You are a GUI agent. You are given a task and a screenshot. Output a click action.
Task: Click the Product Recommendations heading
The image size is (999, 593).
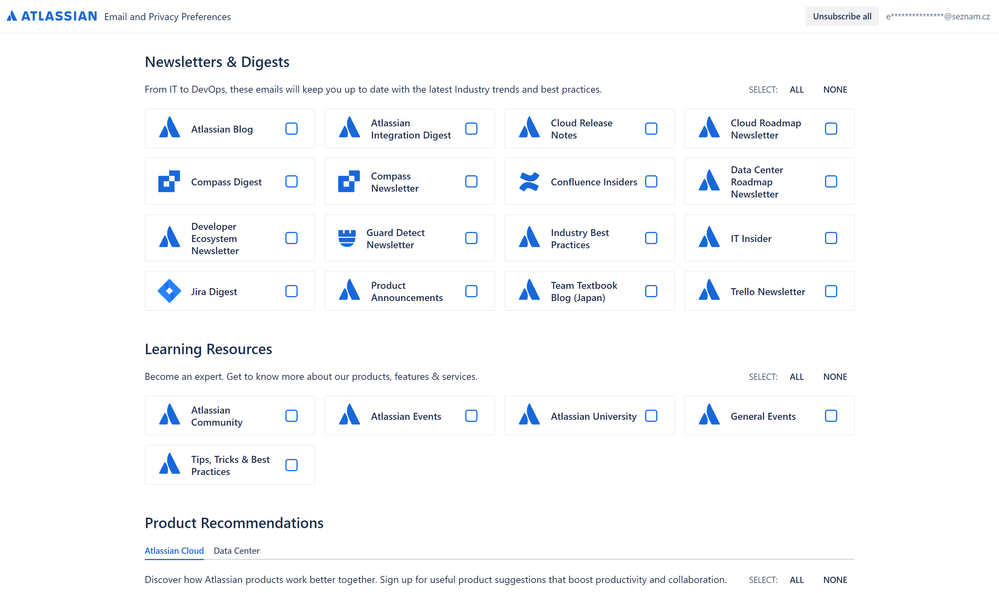click(x=234, y=523)
